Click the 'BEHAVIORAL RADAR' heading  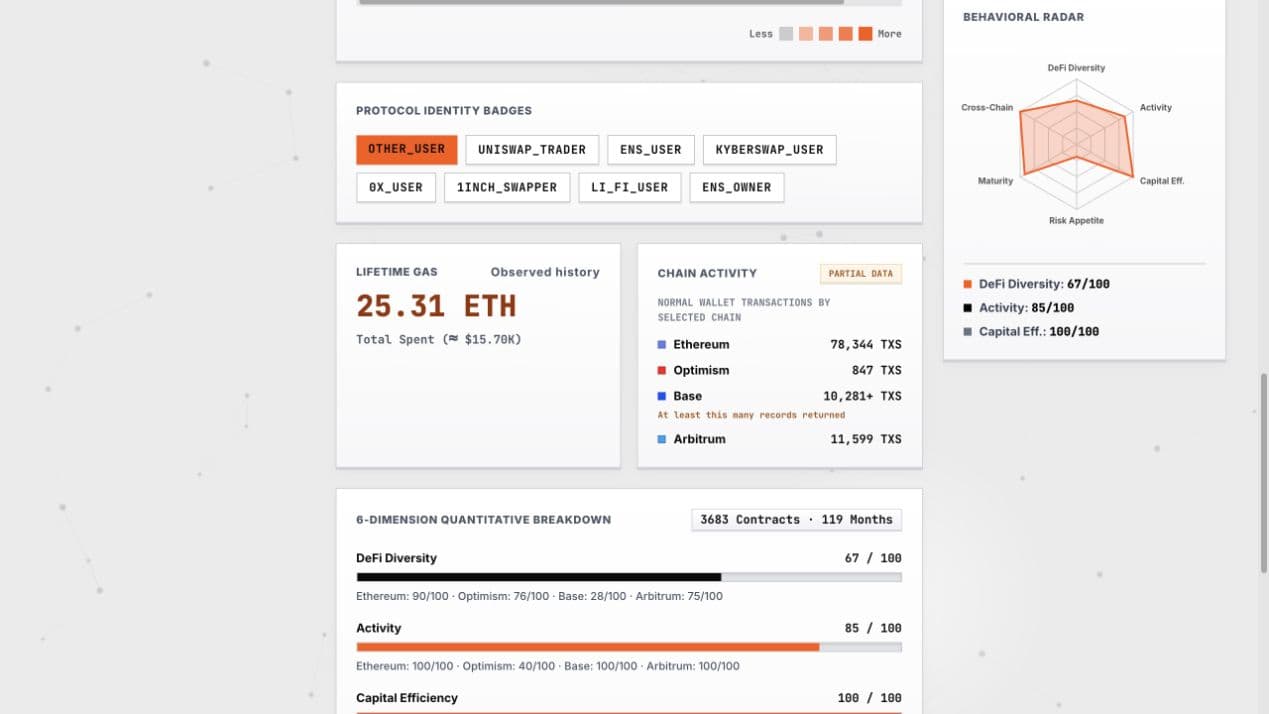1023,17
